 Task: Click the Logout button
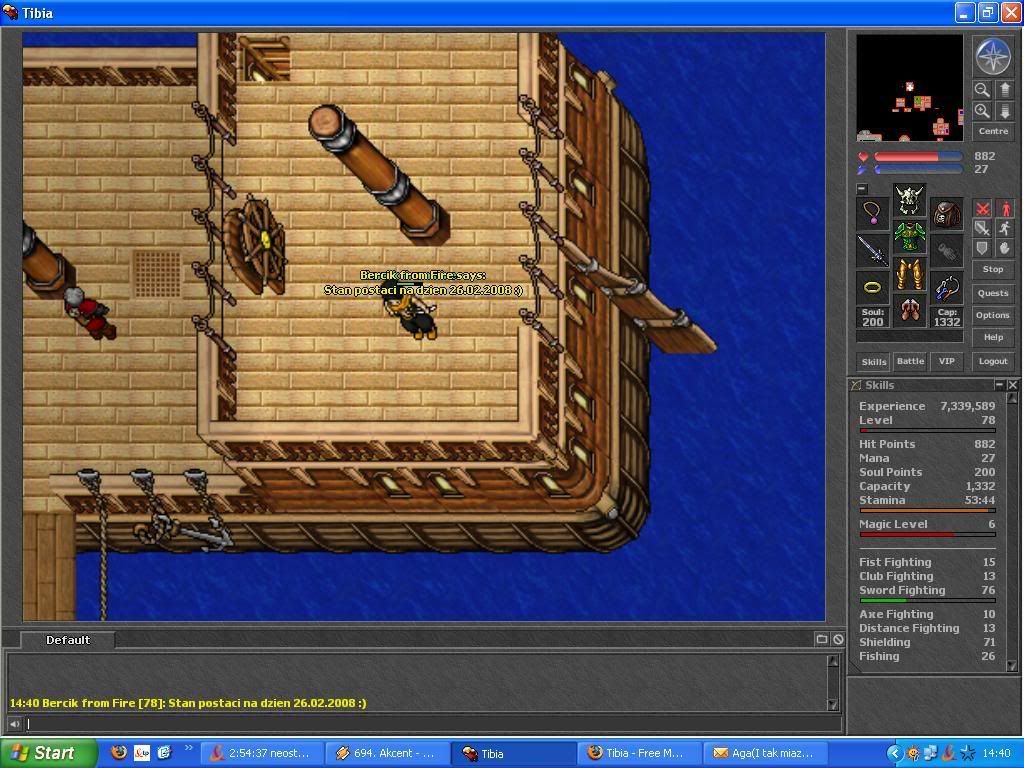point(993,361)
